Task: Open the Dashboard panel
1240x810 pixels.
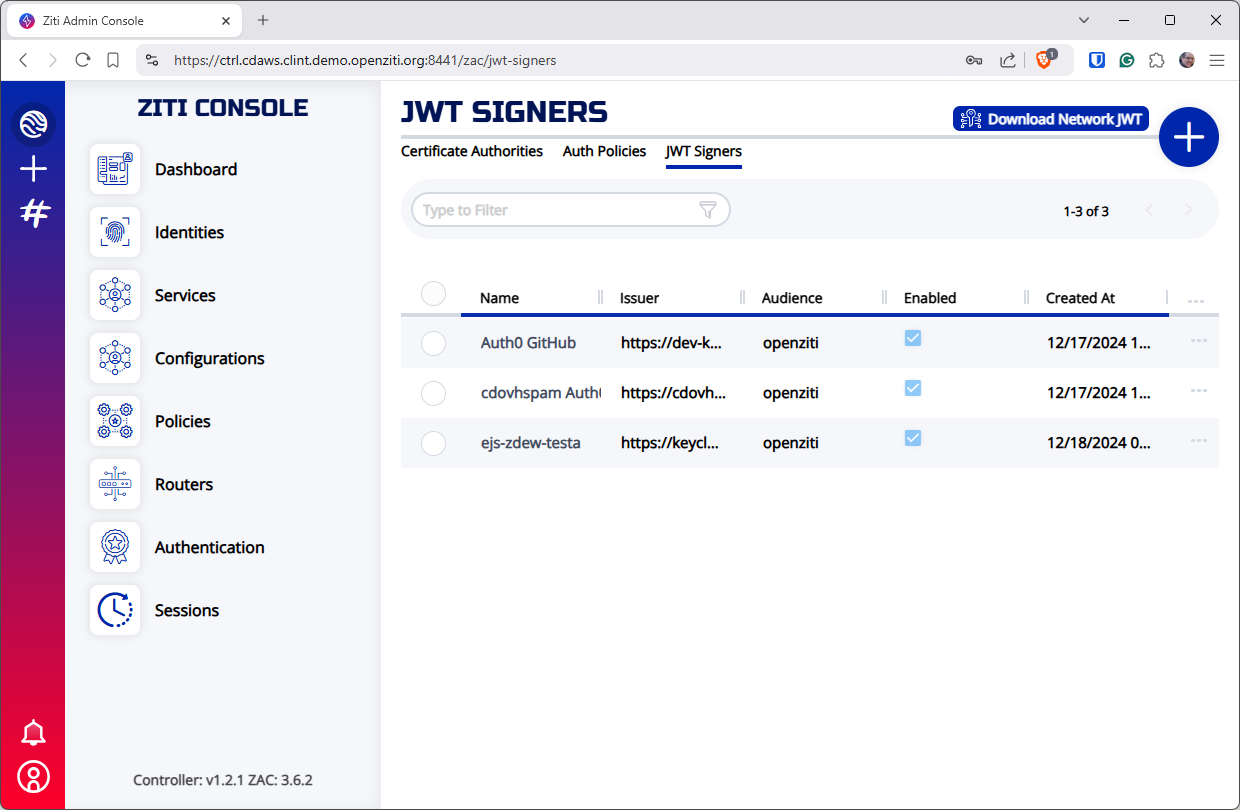Action: coord(196,169)
